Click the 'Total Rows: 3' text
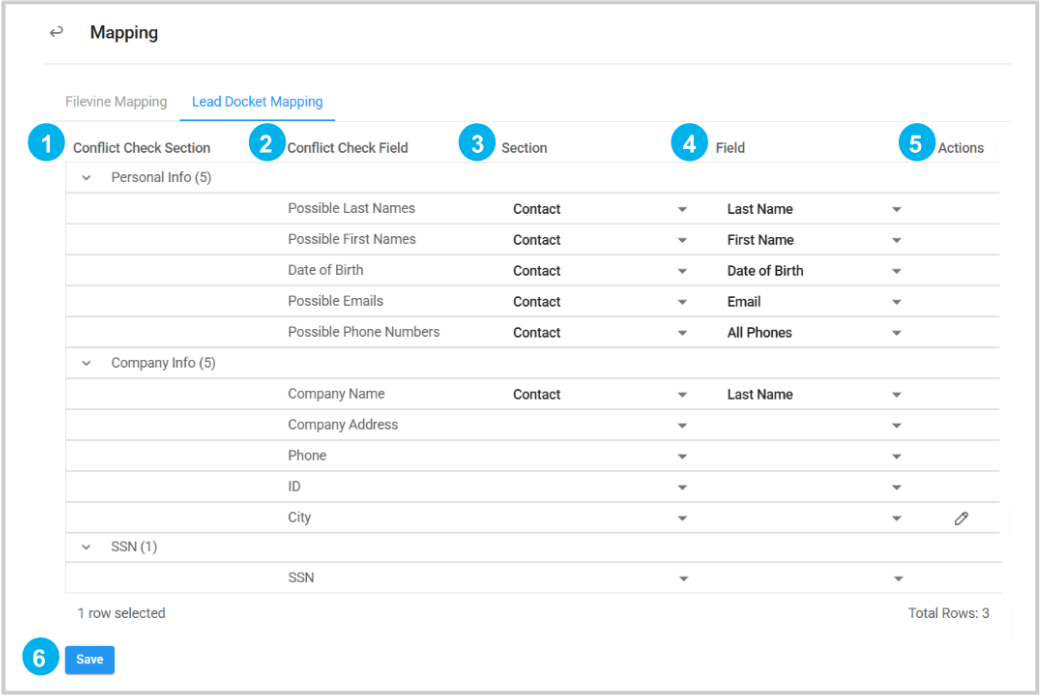Image resolution: width=1041 pixels, height=696 pixels. (949, 613)
